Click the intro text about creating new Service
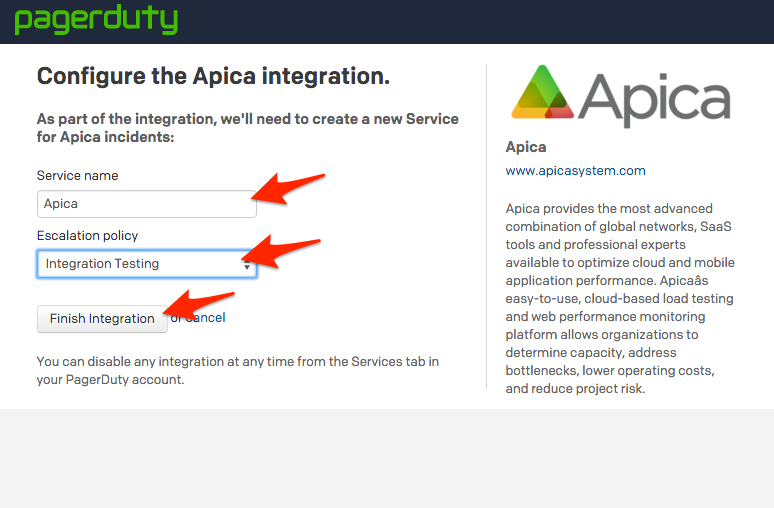 tap(247, 128)
